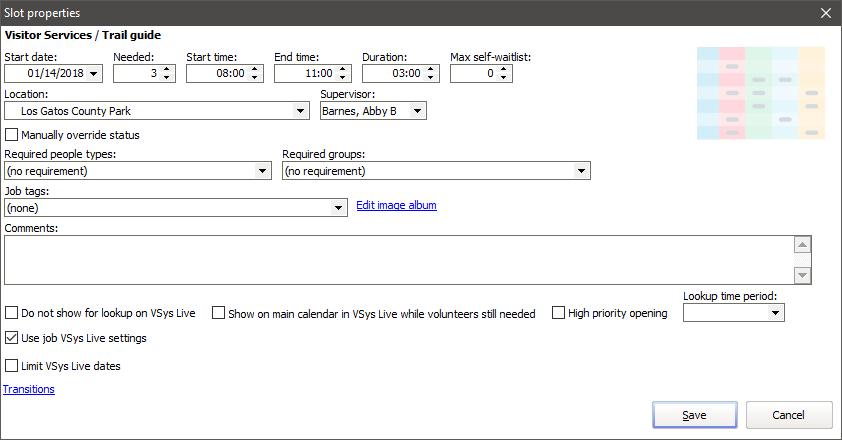Click the Transitions link

pos(29,389)
